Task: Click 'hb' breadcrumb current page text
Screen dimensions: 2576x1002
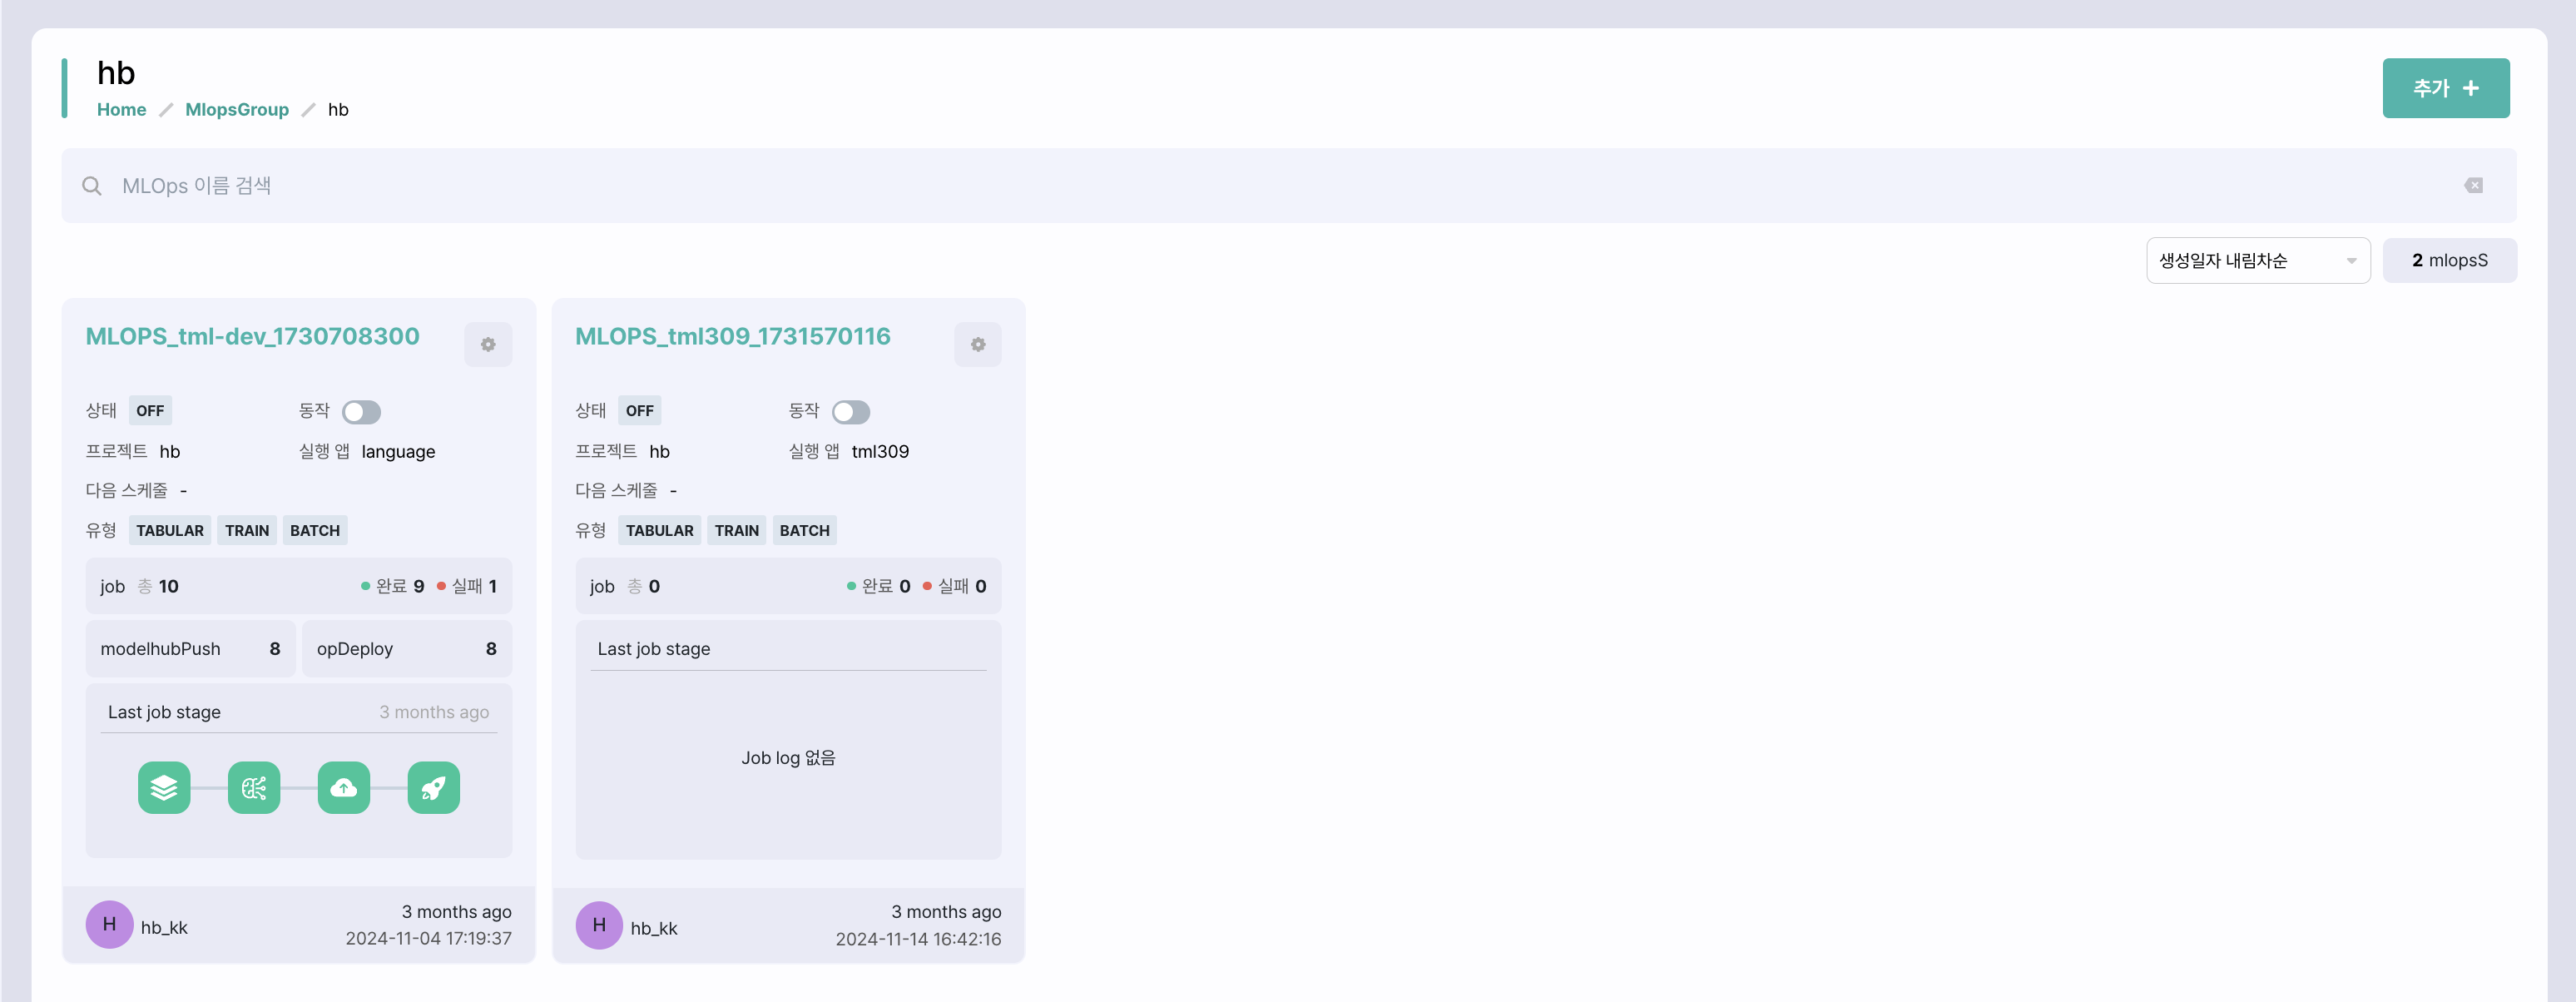Action: pos(338,109)
